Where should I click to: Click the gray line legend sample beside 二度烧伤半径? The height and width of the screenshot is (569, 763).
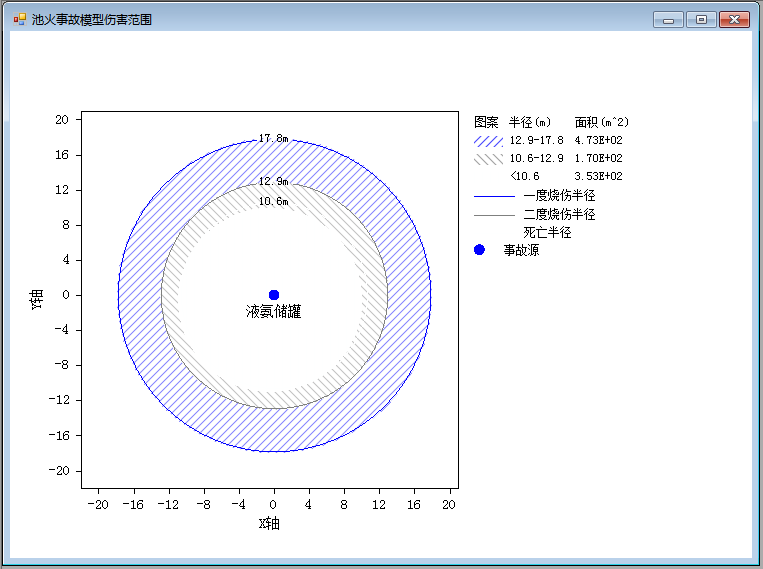pos(494,215)
